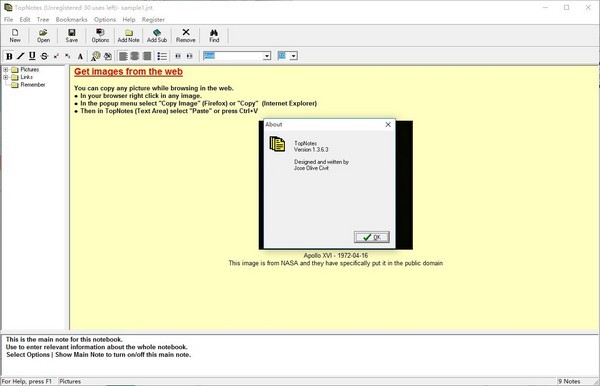Image resolution: width=600 pixels, height=386 pixels.
Task: Close the About dialog with X
Action: [x=388, y=125]
